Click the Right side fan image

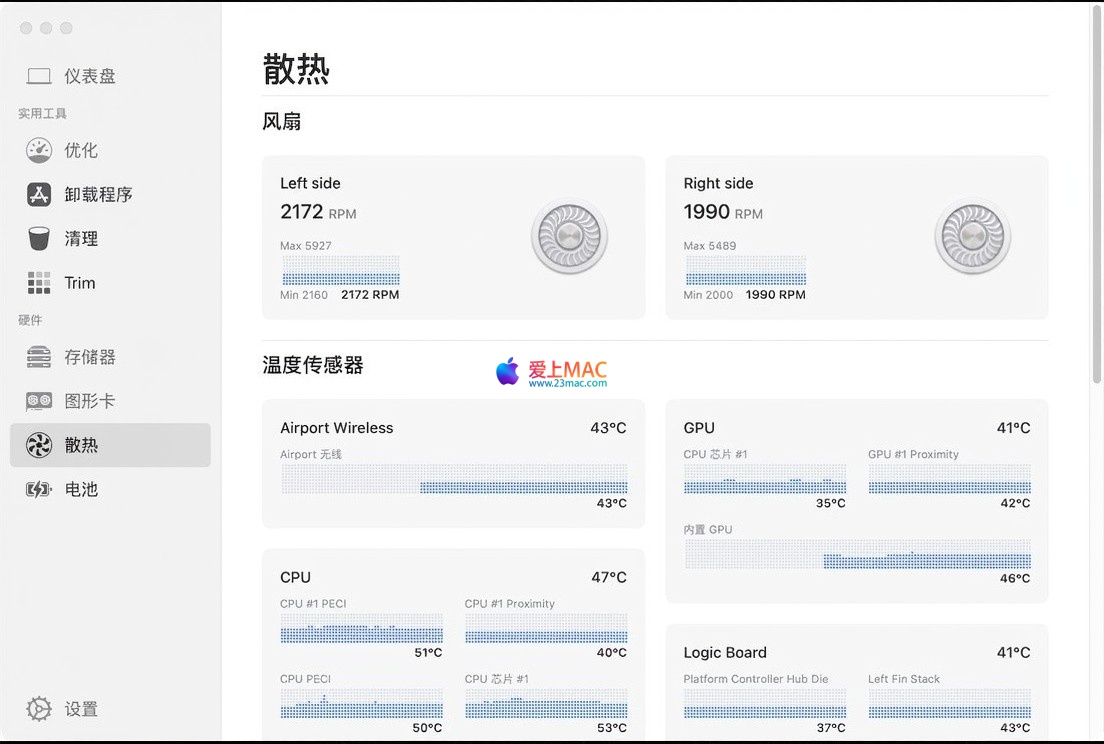click(972, 237)
